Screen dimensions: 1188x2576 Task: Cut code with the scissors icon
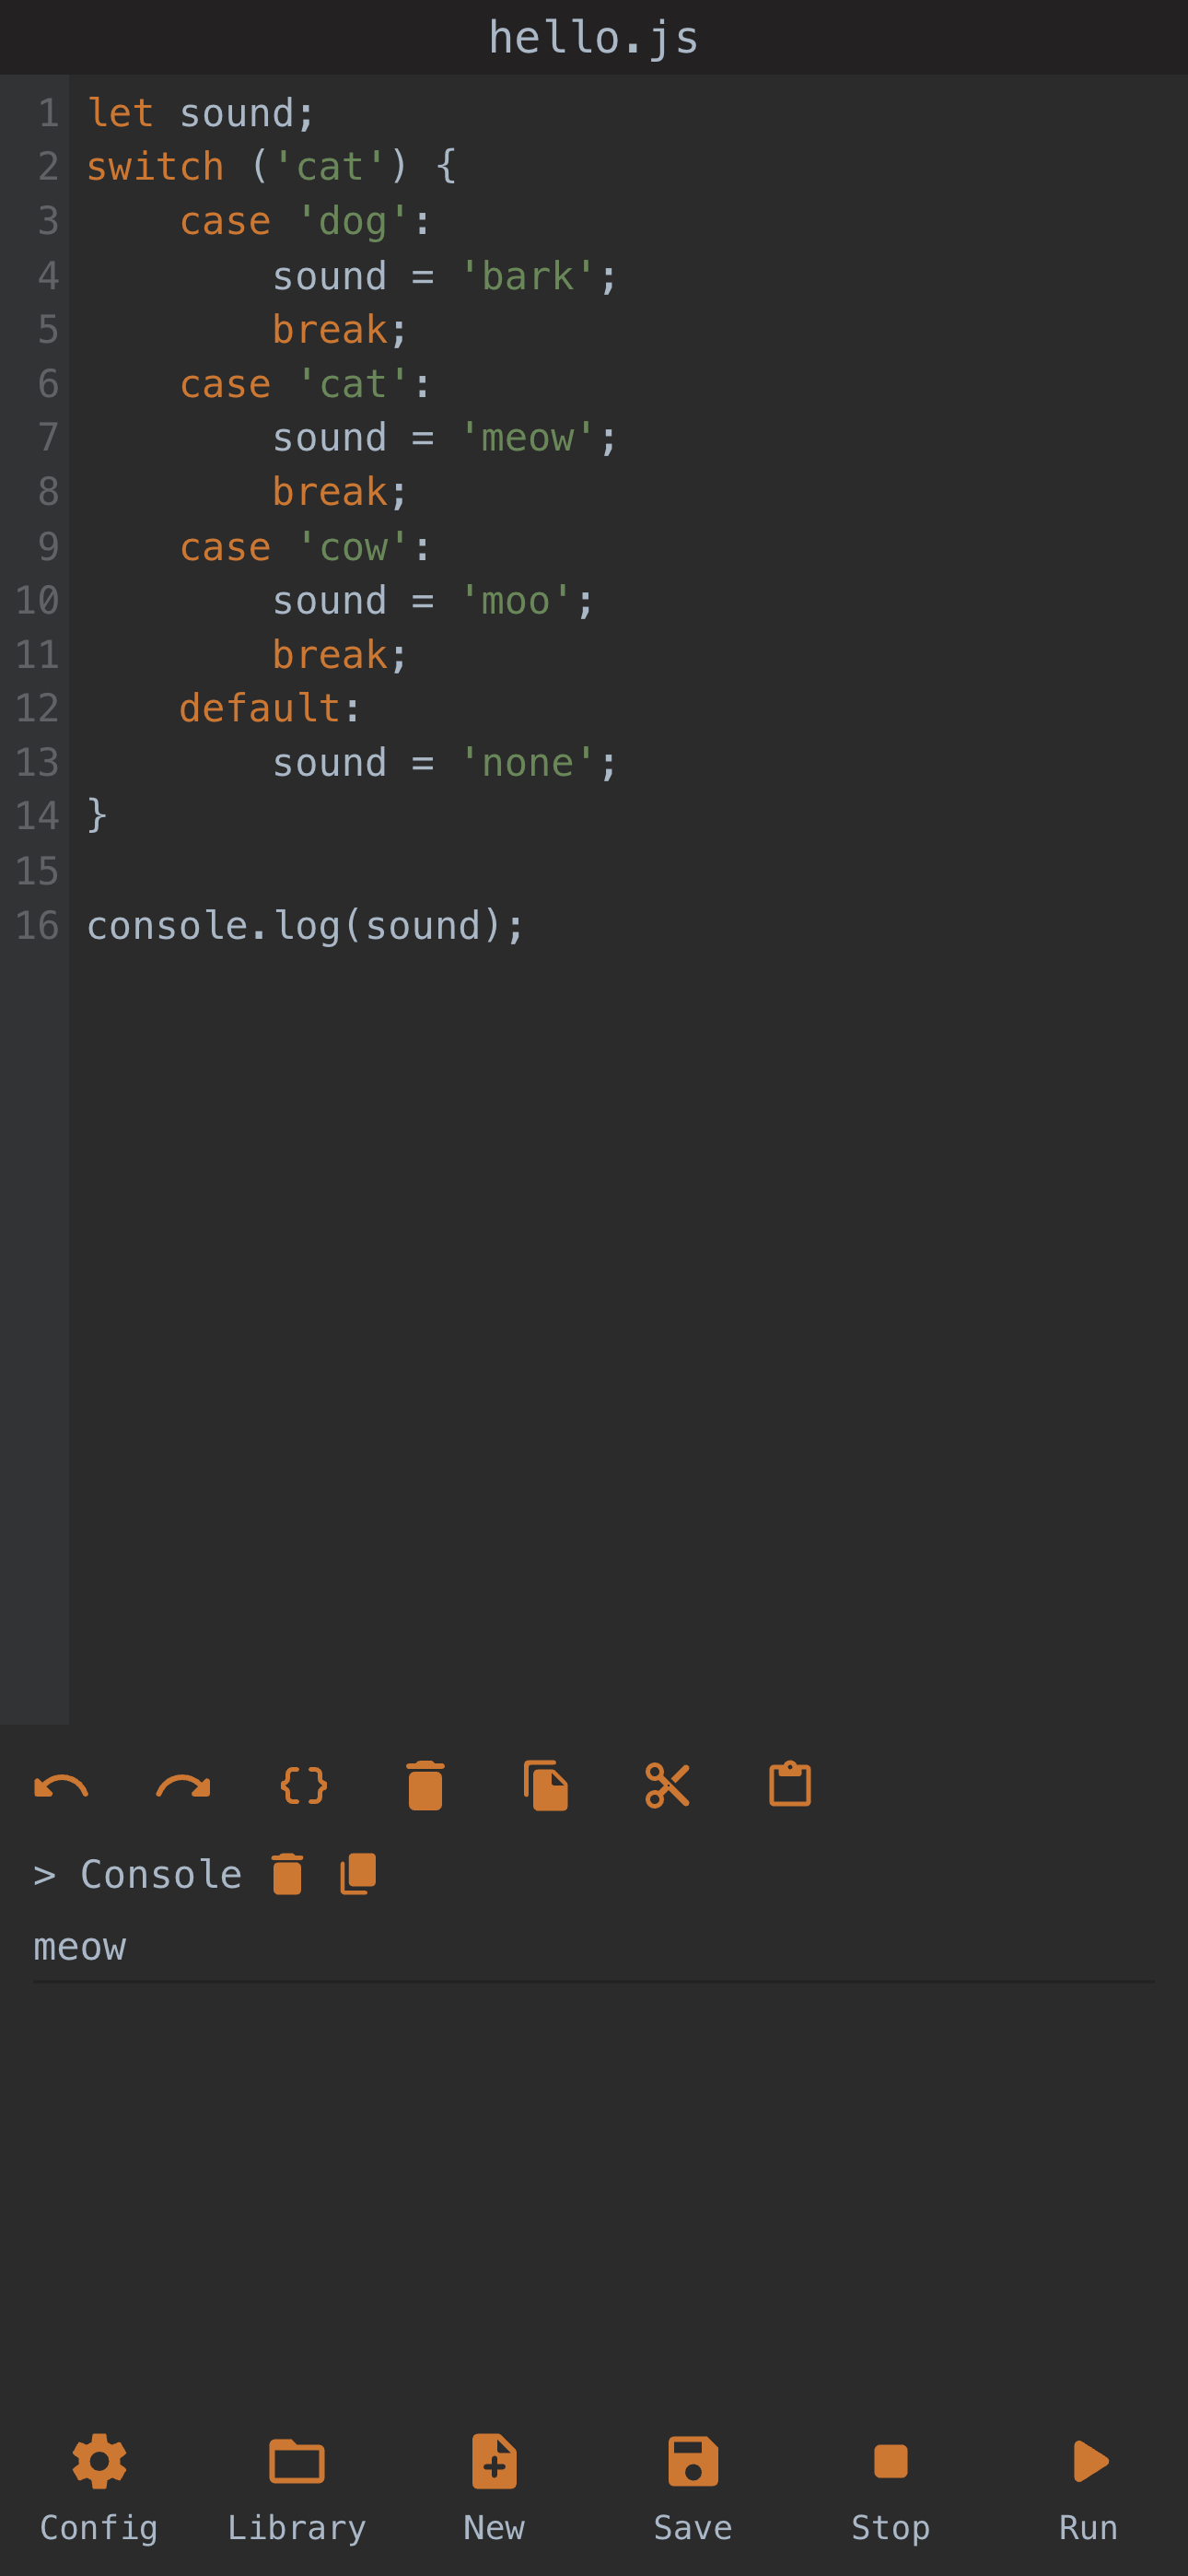pos(667,1786)
